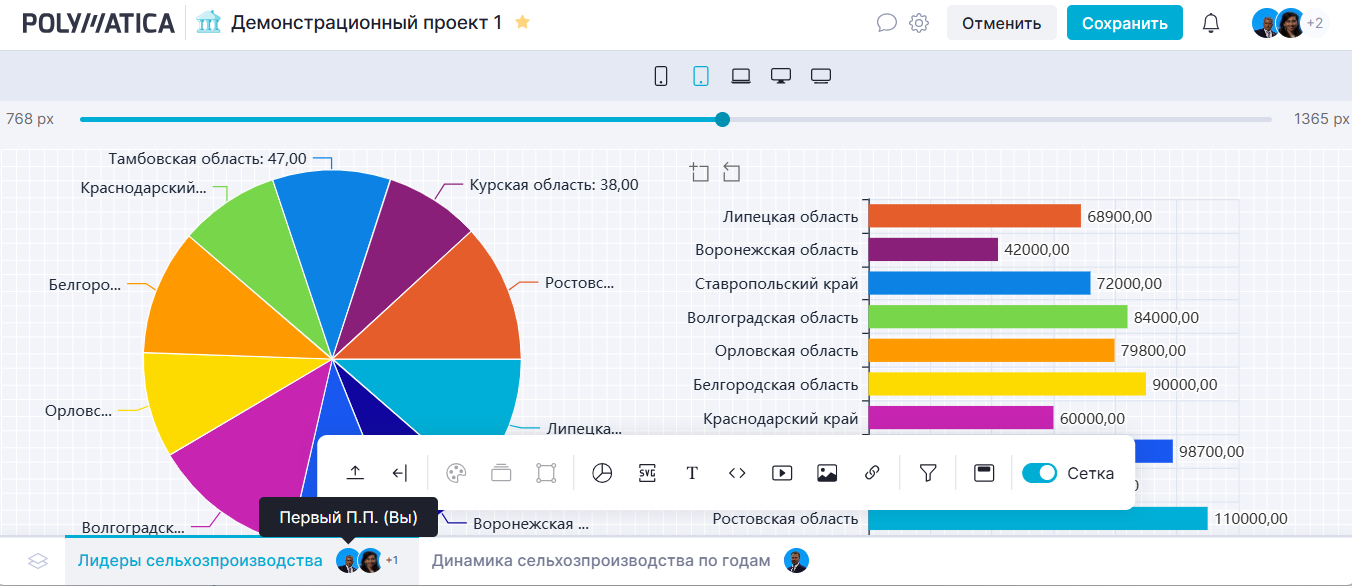Switch to Динамика сельхозпроизводства по годам tab

pos(601,561)
